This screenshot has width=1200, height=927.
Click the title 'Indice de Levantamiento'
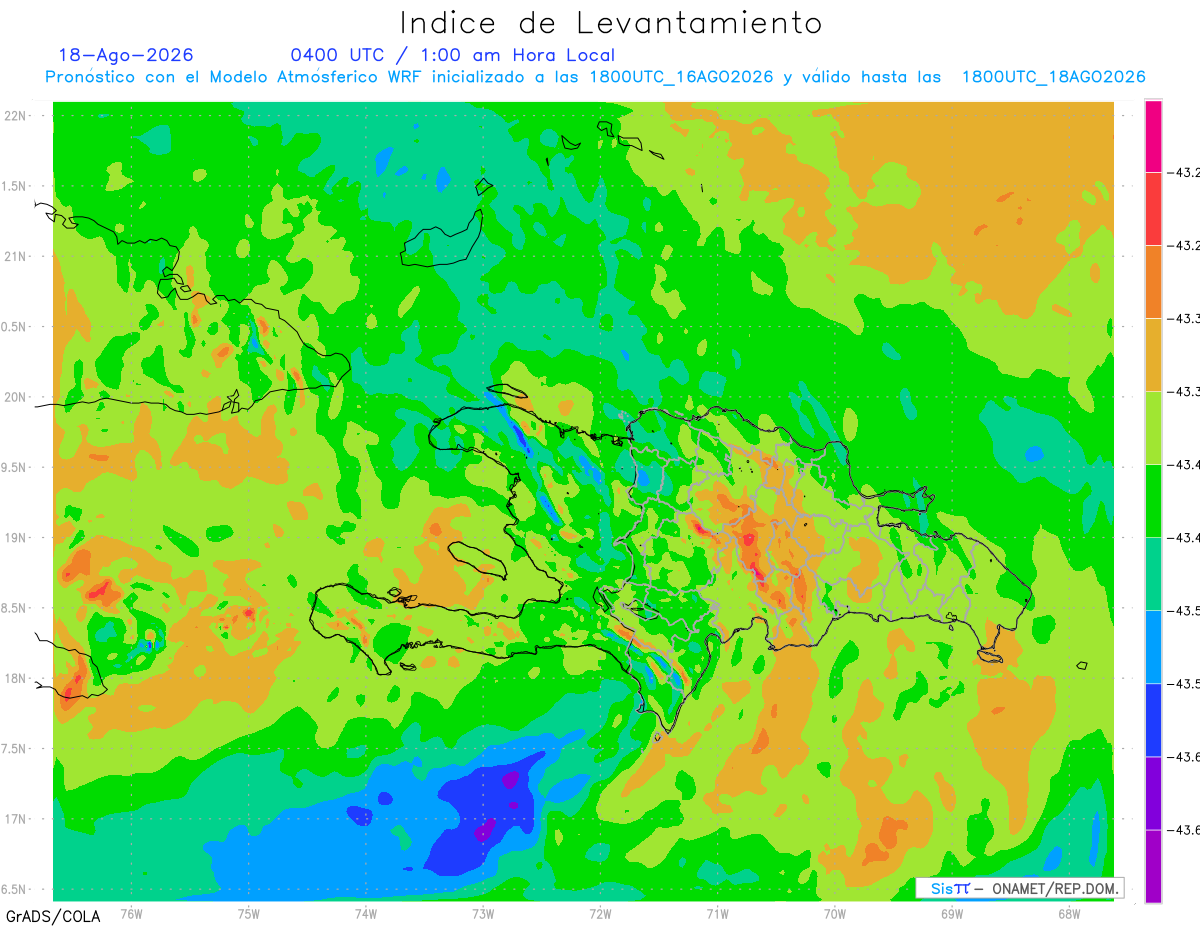611,22
